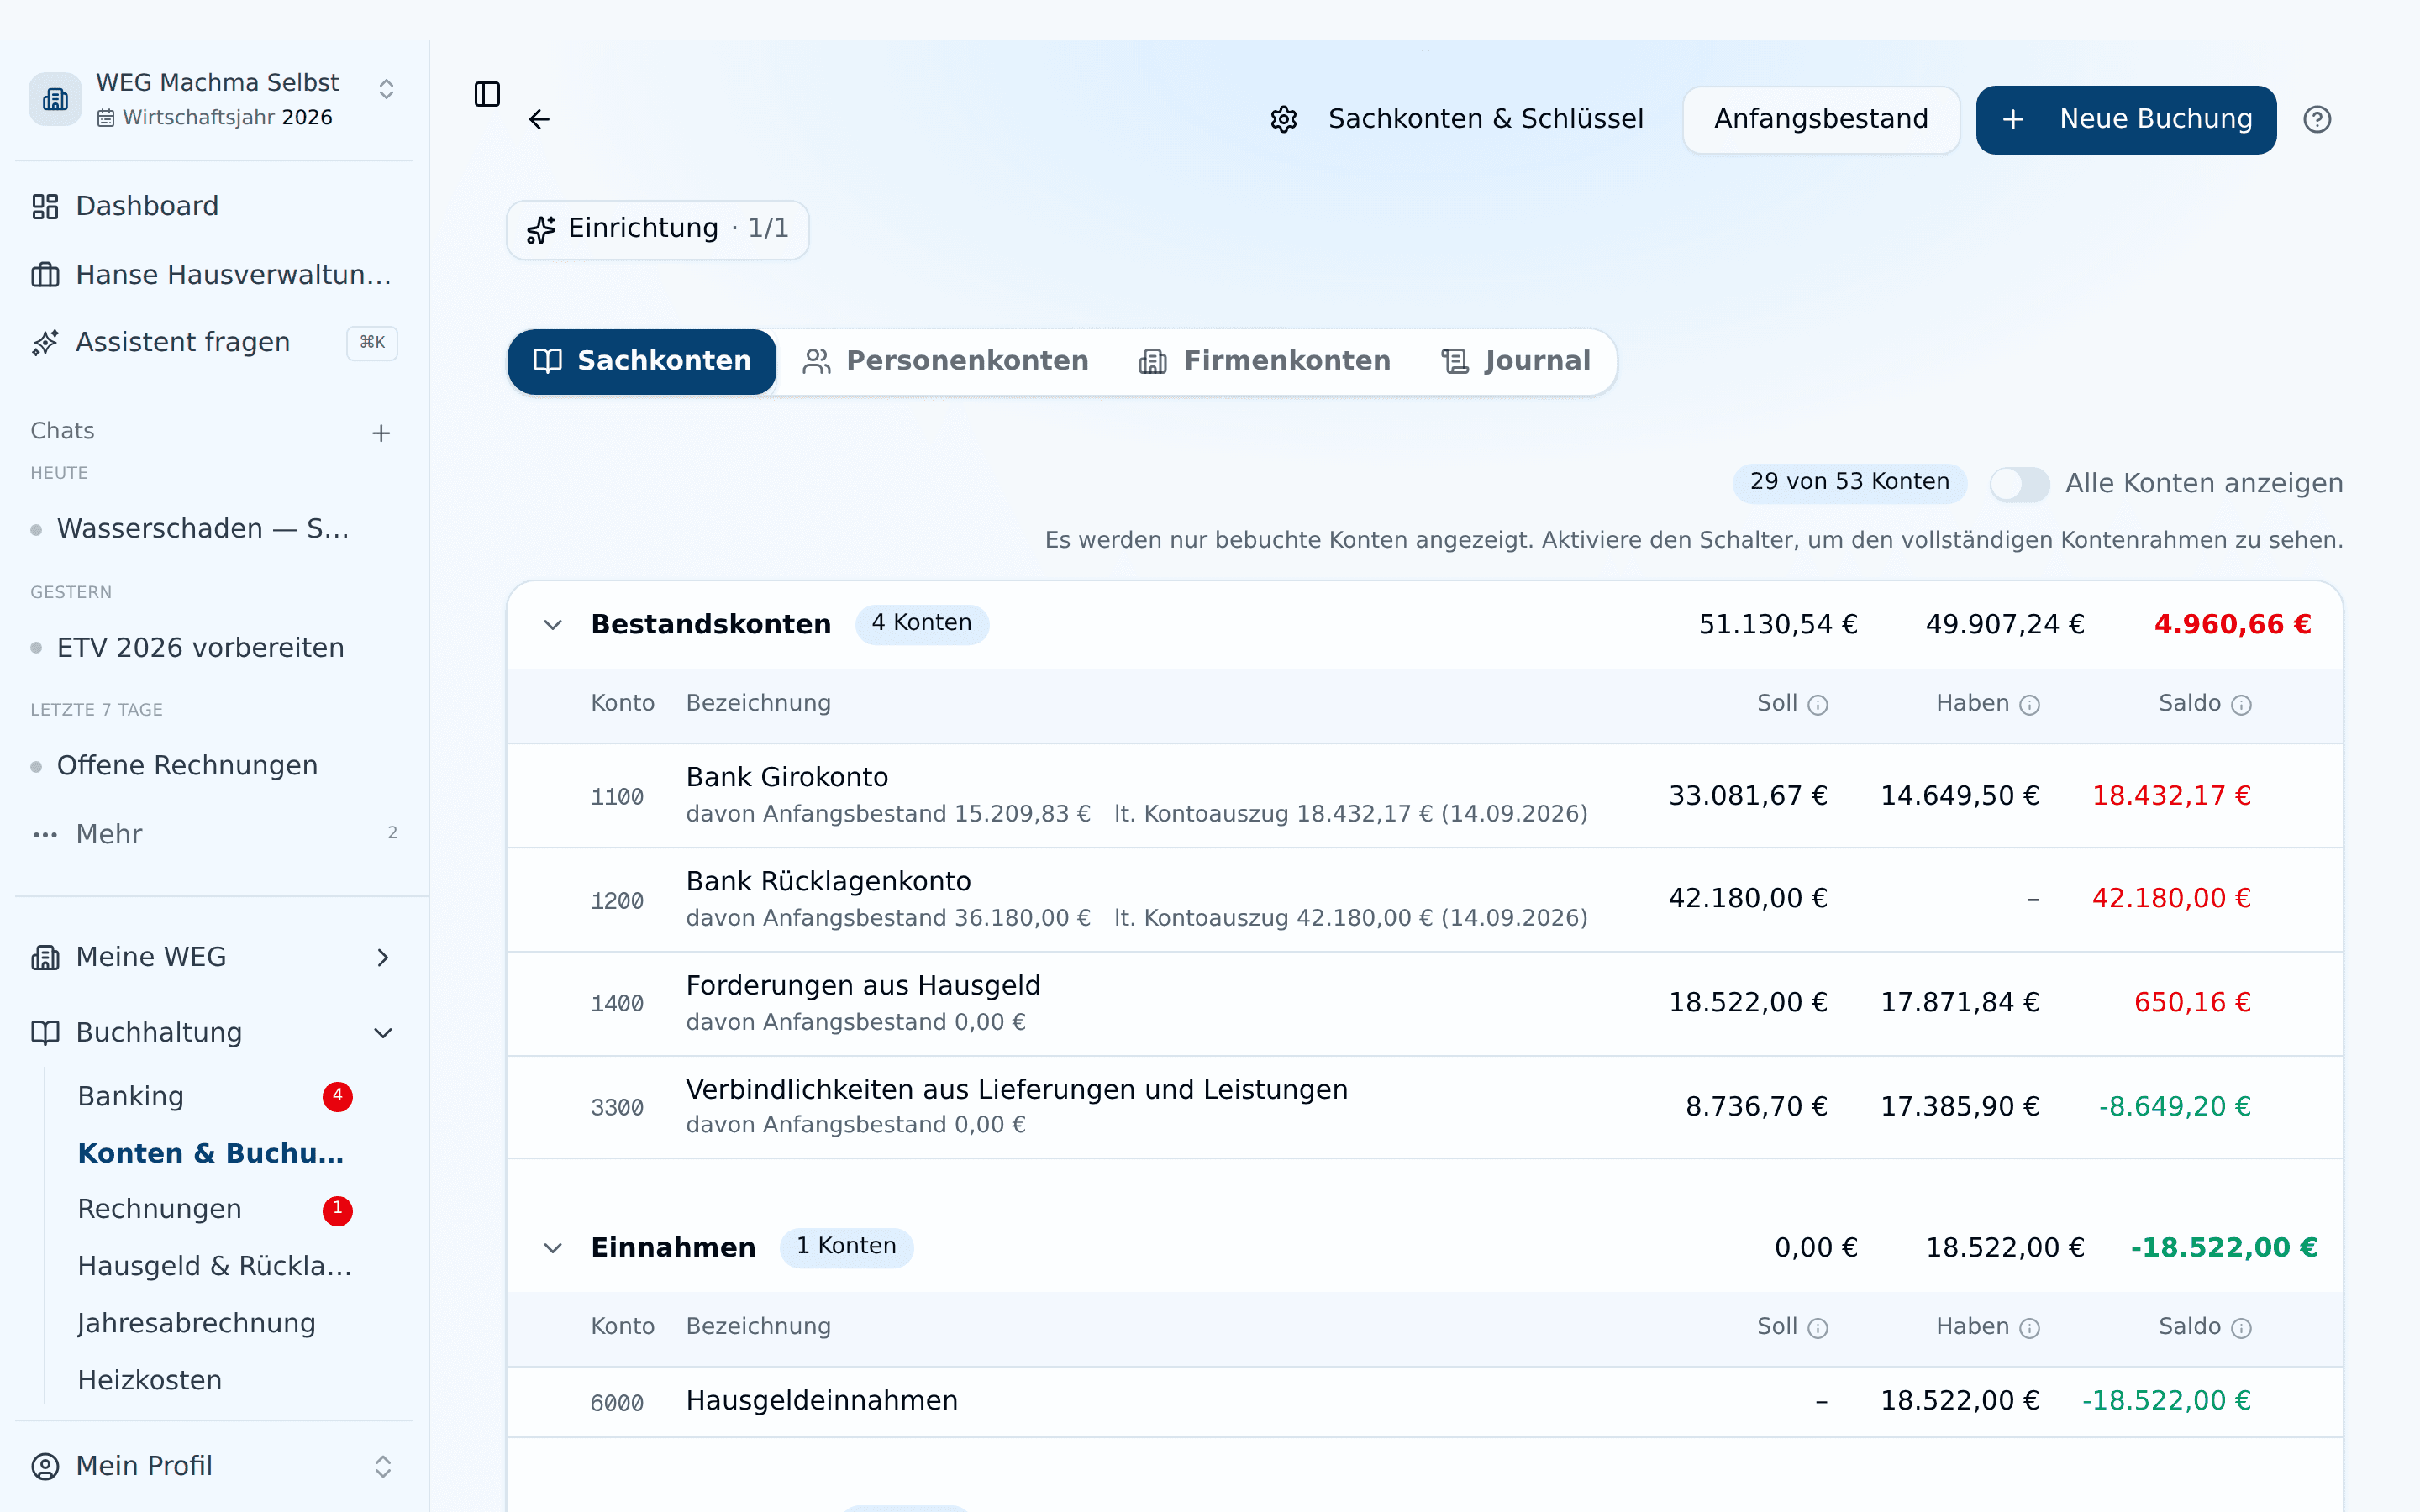Enable the Alle Konten anzeigen switch
This screenshot has width=2420, height=1512.
point(2019,484)
